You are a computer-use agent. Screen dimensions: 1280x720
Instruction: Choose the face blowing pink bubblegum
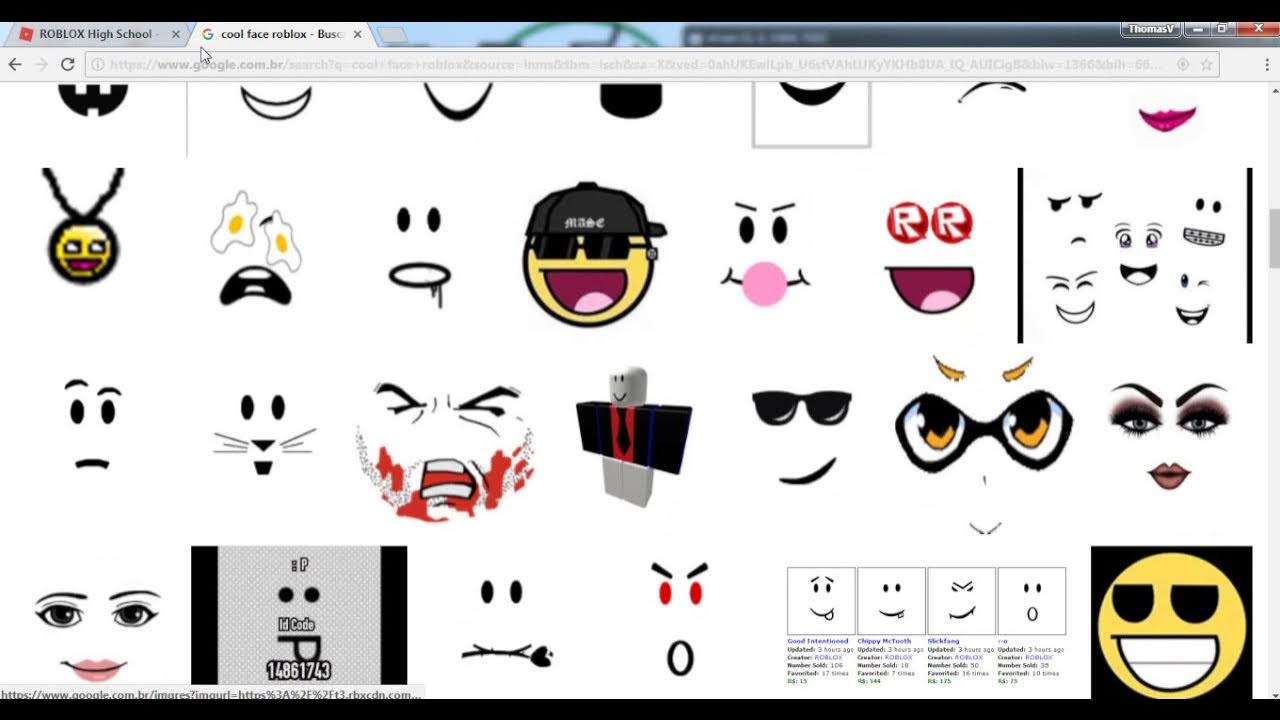click(765, 254)
